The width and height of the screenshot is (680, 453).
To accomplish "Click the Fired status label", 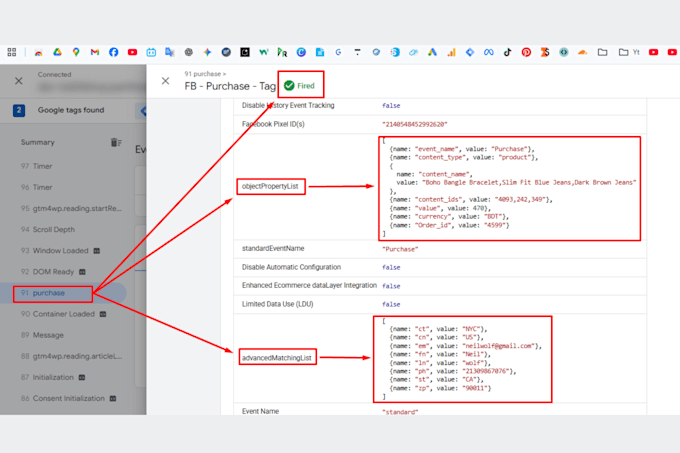I will tap(305, 86).
